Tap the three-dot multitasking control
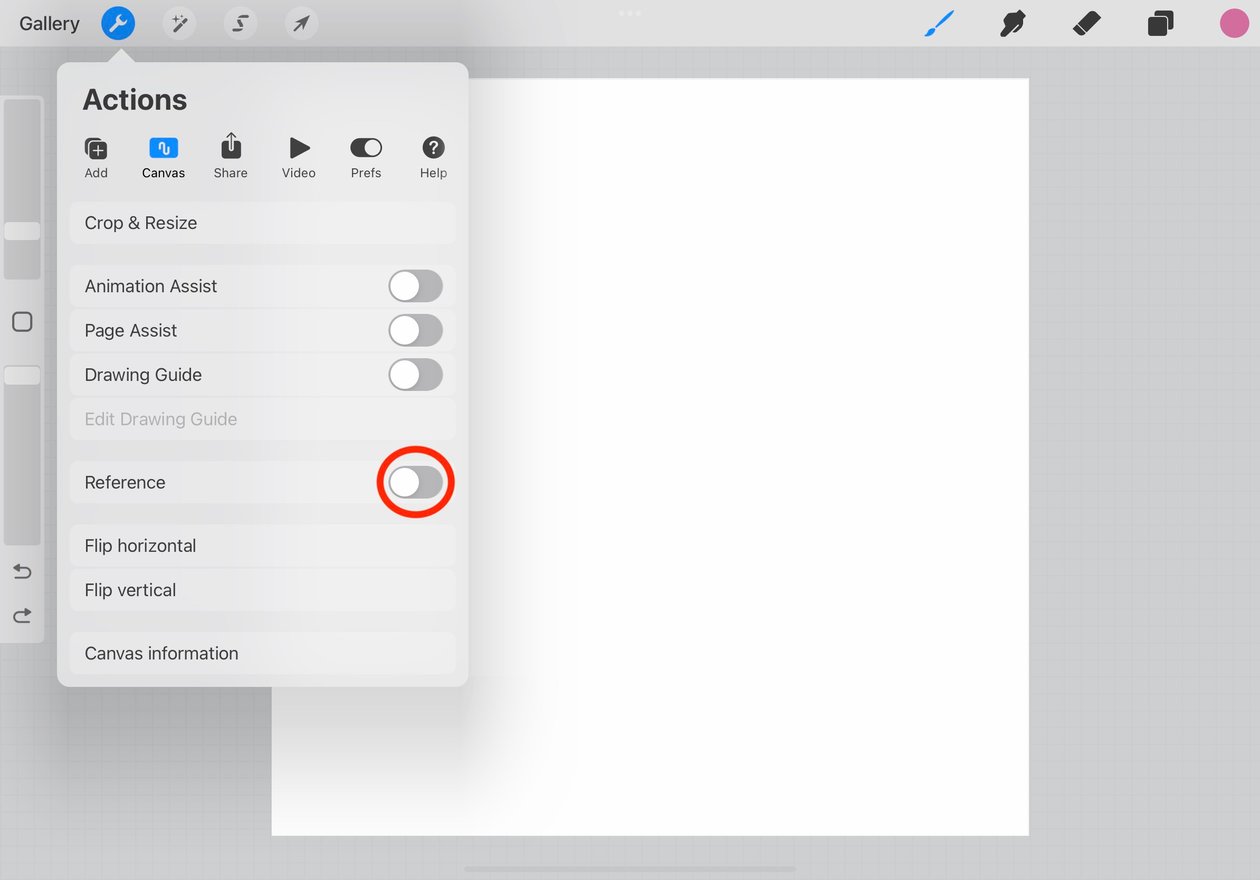 630,13
